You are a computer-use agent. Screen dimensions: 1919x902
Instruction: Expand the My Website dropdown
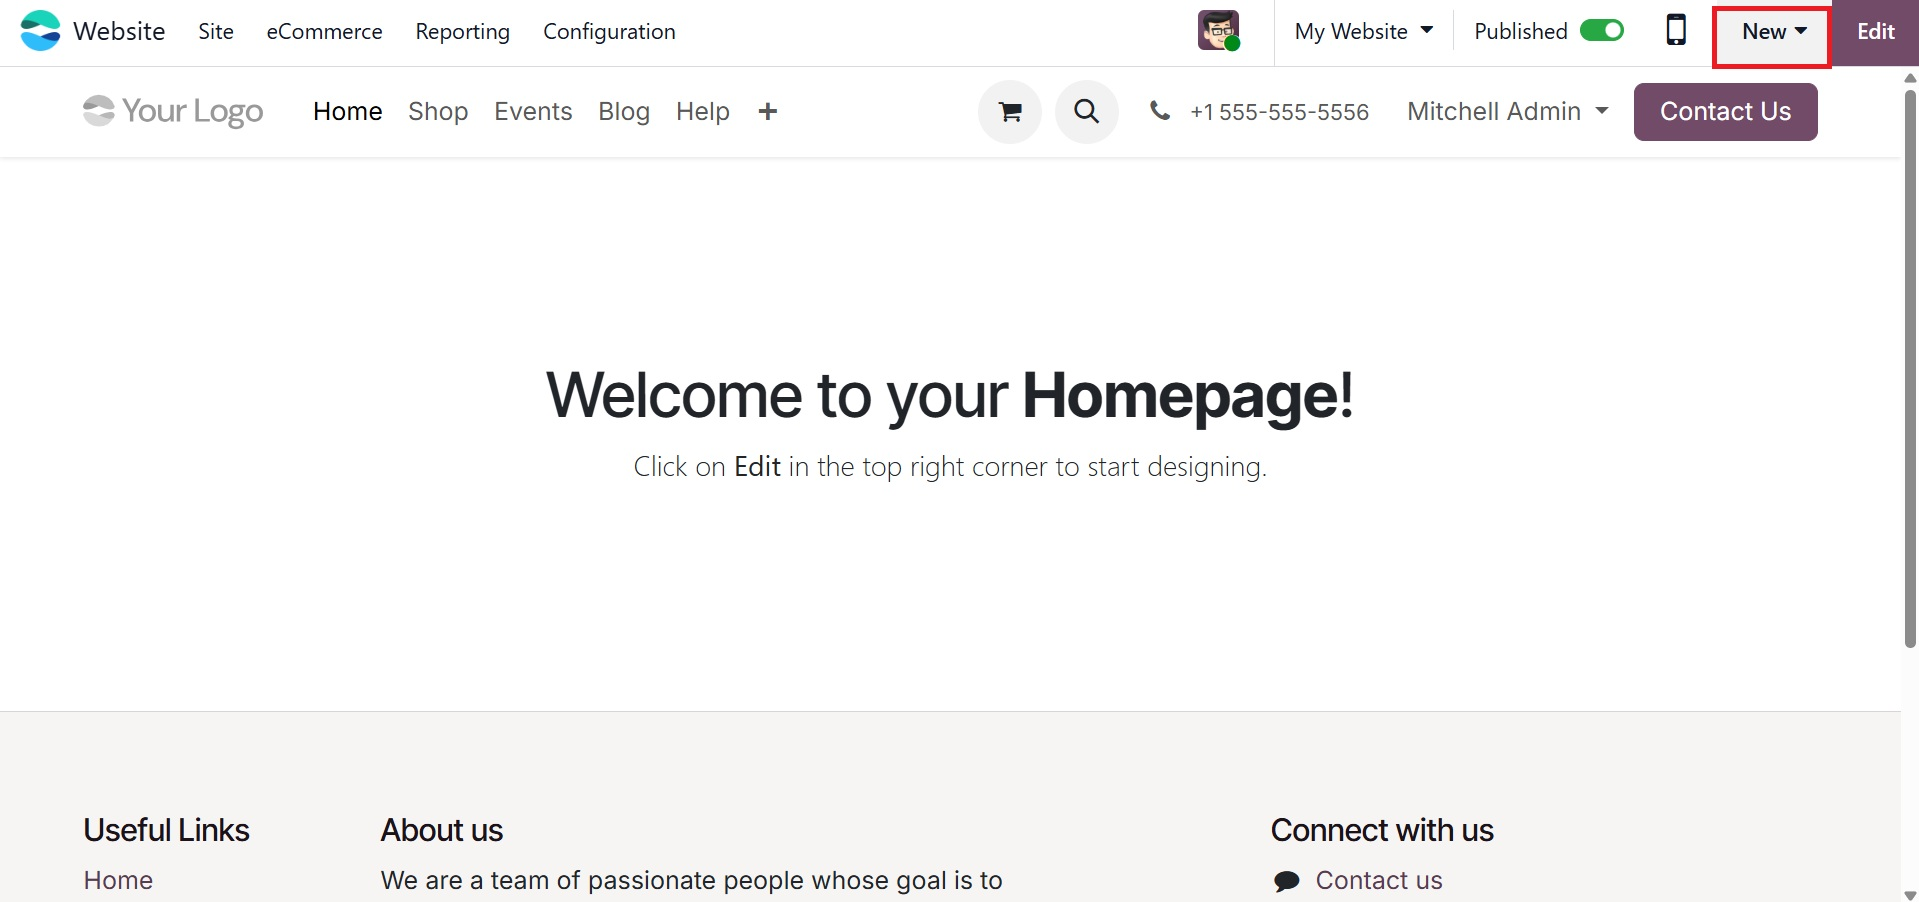1364,32
